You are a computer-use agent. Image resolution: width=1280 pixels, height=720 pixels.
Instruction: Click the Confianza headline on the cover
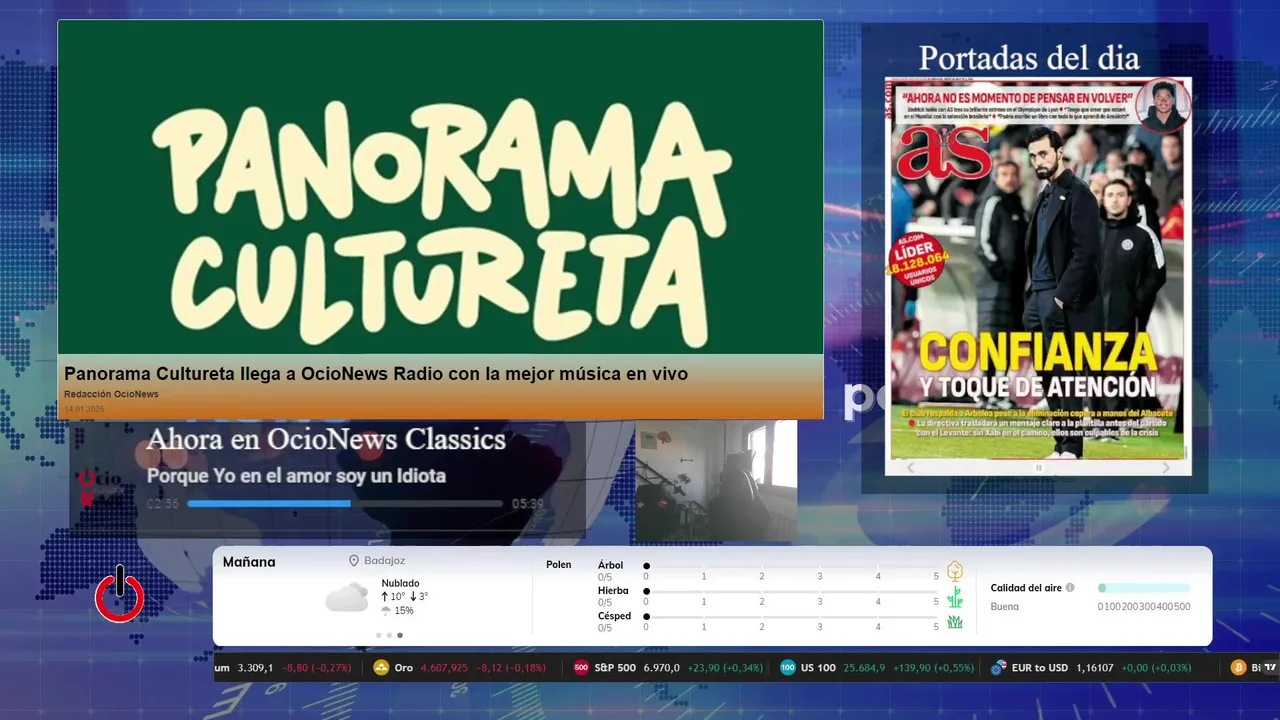pyautogui.click(x=1038, y=352)
